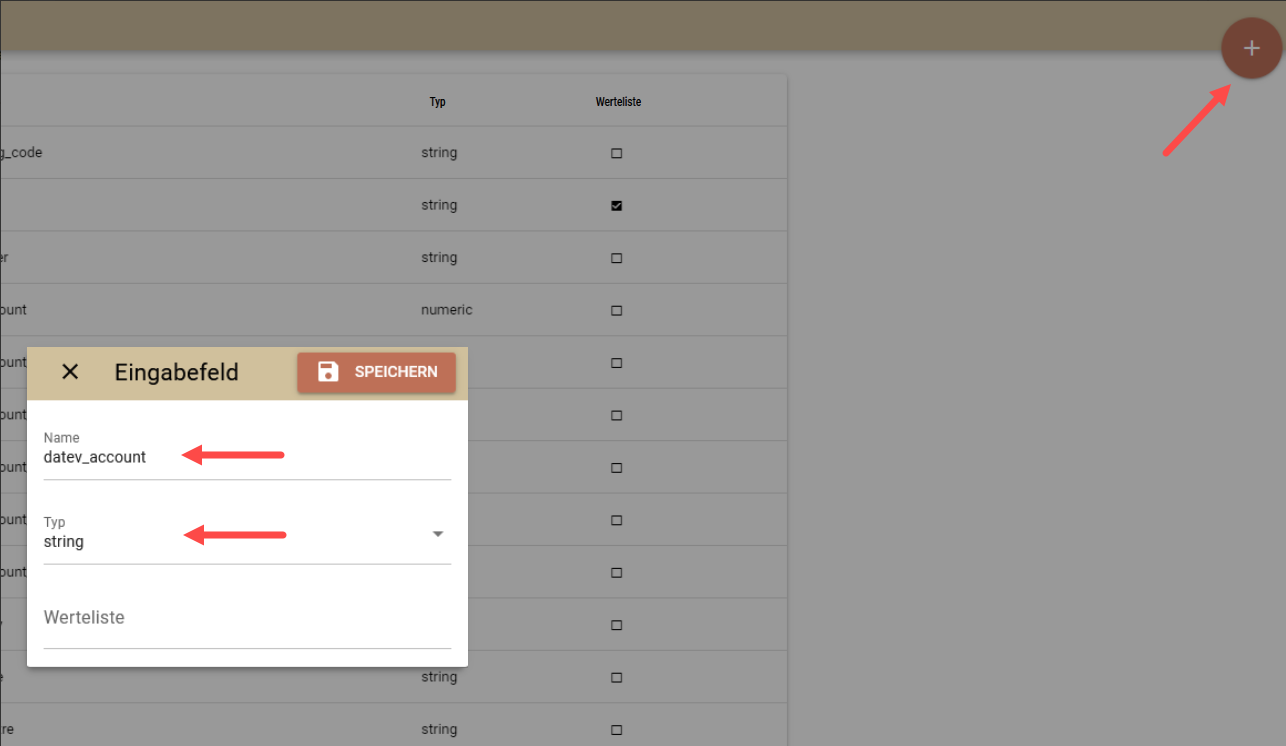
Task: Tick the Werteliste checkbox in the row ending 're'
Action: 616,729
